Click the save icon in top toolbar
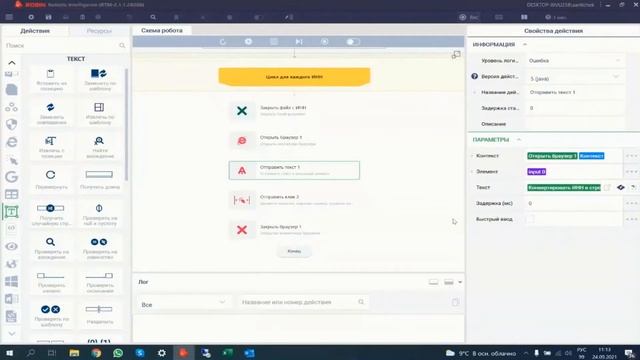 click(x=49, y=17)
